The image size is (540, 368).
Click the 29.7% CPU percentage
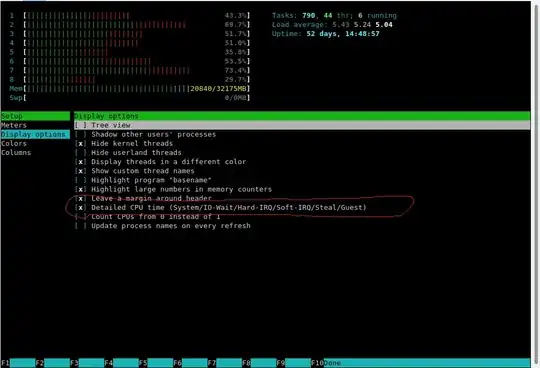tap(236, 80)
